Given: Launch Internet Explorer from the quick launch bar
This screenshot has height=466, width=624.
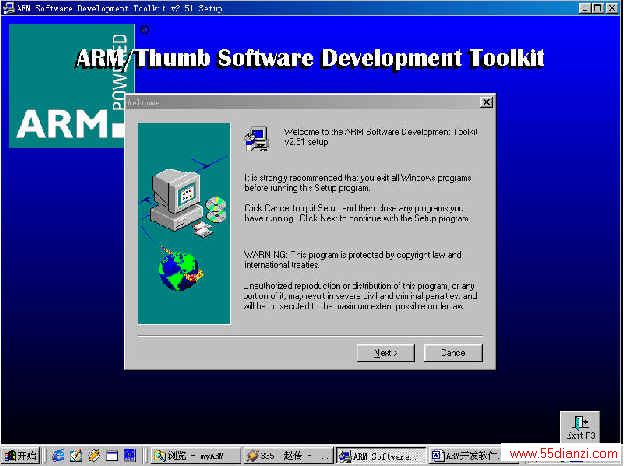Looking at the screenshot, I should point(58,455).
